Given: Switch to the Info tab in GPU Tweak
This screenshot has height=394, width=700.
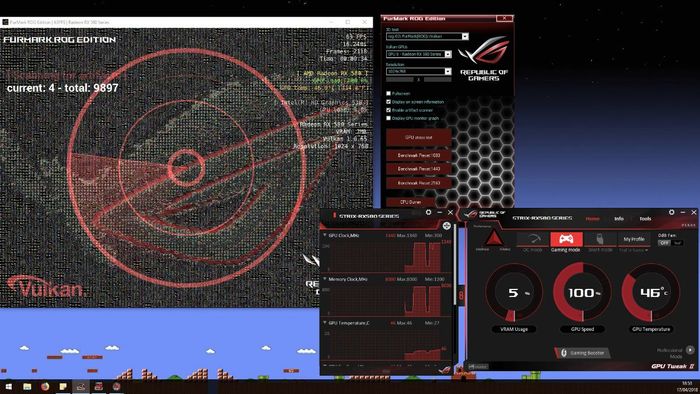Looking at the screenshot, I should pyautogui.click(x=619, y=219).
